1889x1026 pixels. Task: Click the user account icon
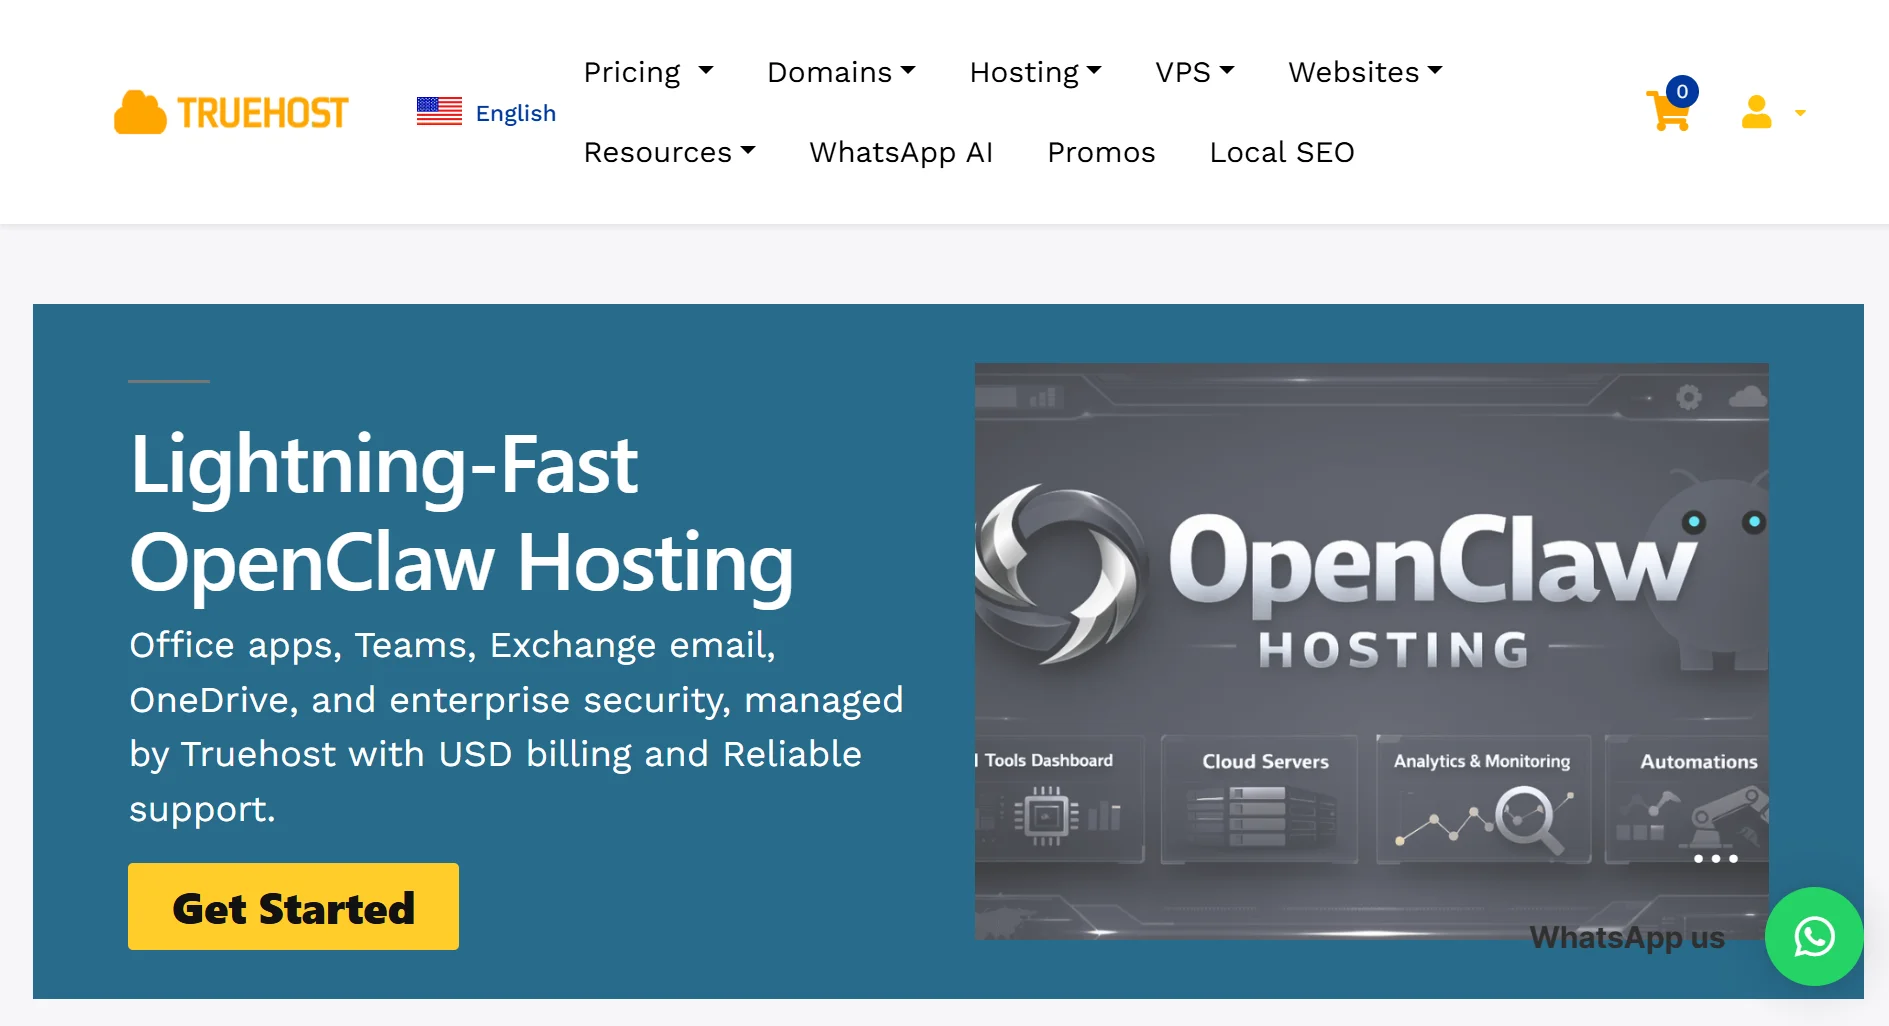point(1756,112)
